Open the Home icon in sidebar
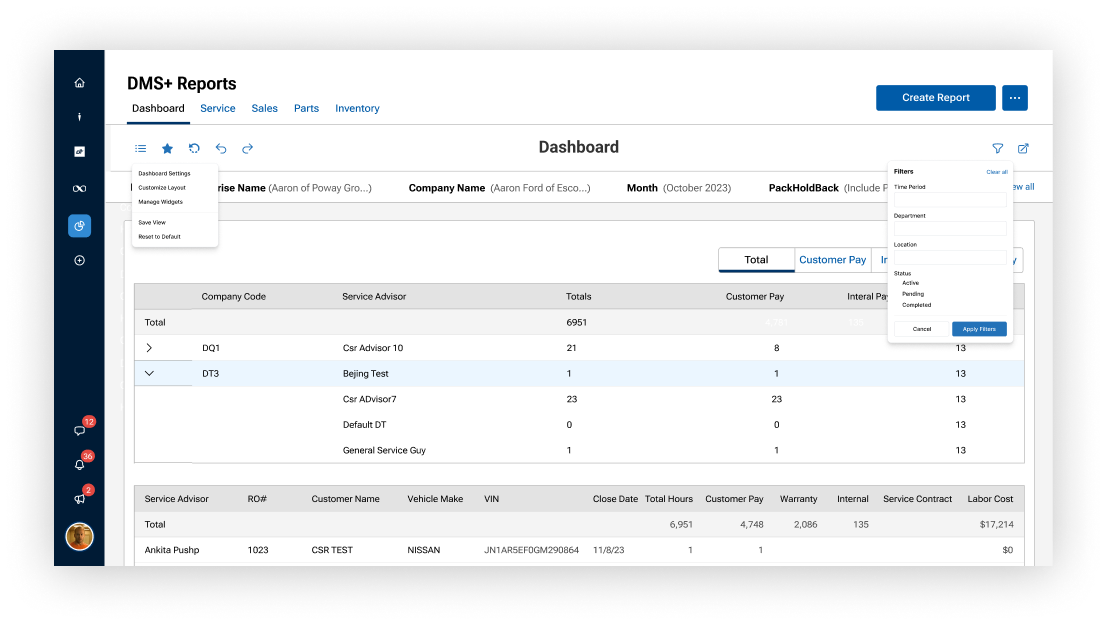The height and width of the screenshot is (624, 1107). (x=79, y=83)
